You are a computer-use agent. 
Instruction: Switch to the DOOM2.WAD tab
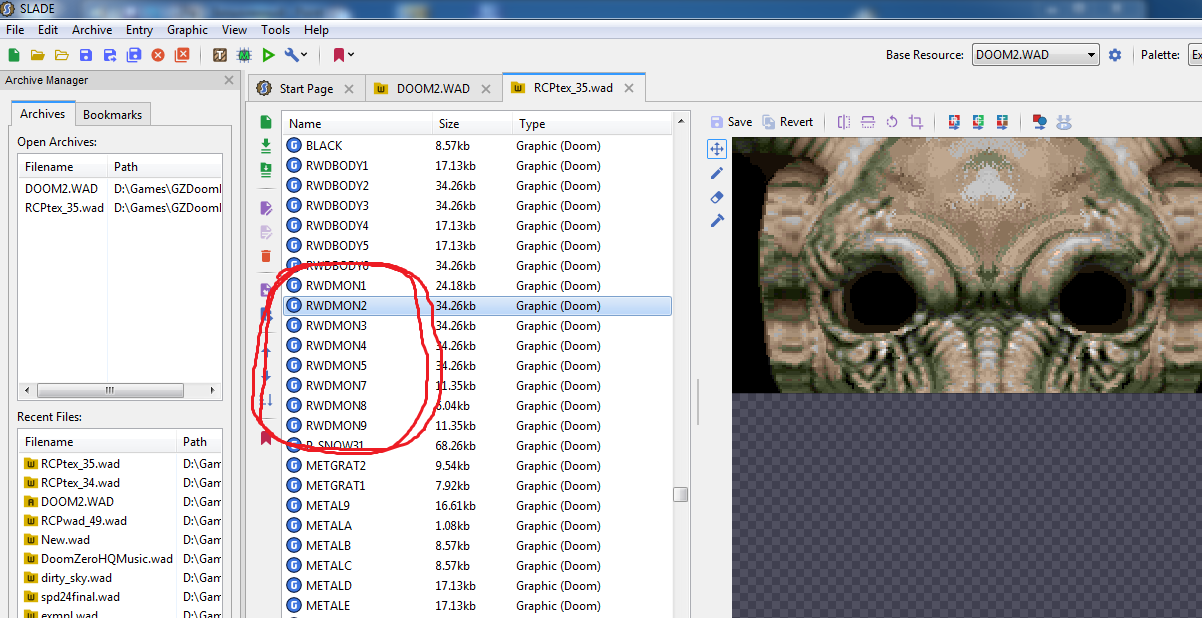coord(433,88)
